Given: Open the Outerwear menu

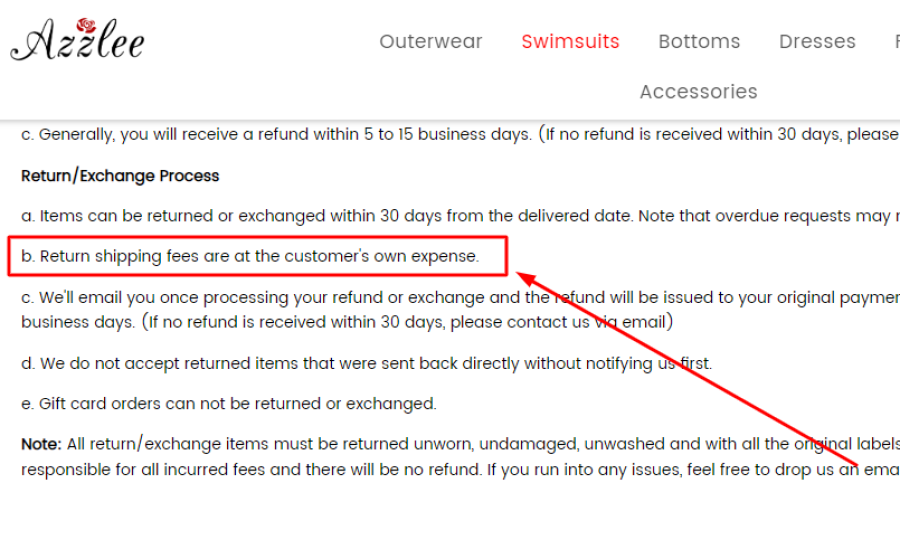Looking at the screenshot, I should [x=430, y=41].
